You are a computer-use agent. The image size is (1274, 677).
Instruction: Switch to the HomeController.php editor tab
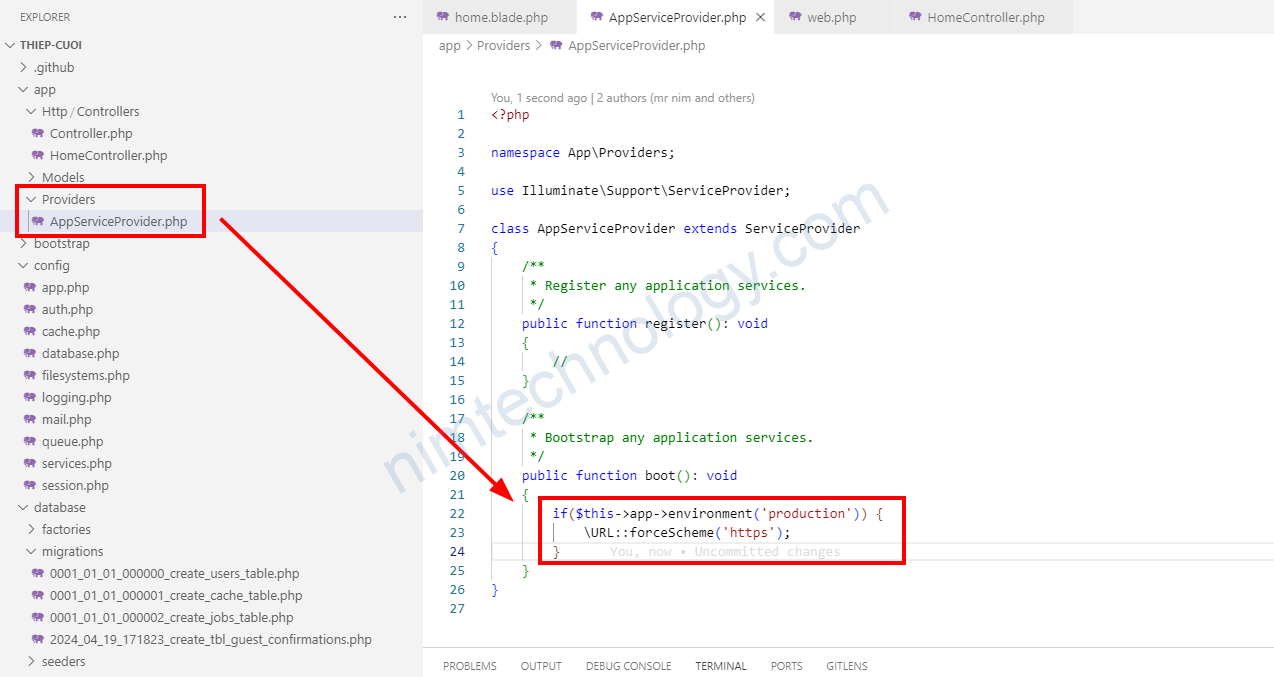[x=985, y=17]
